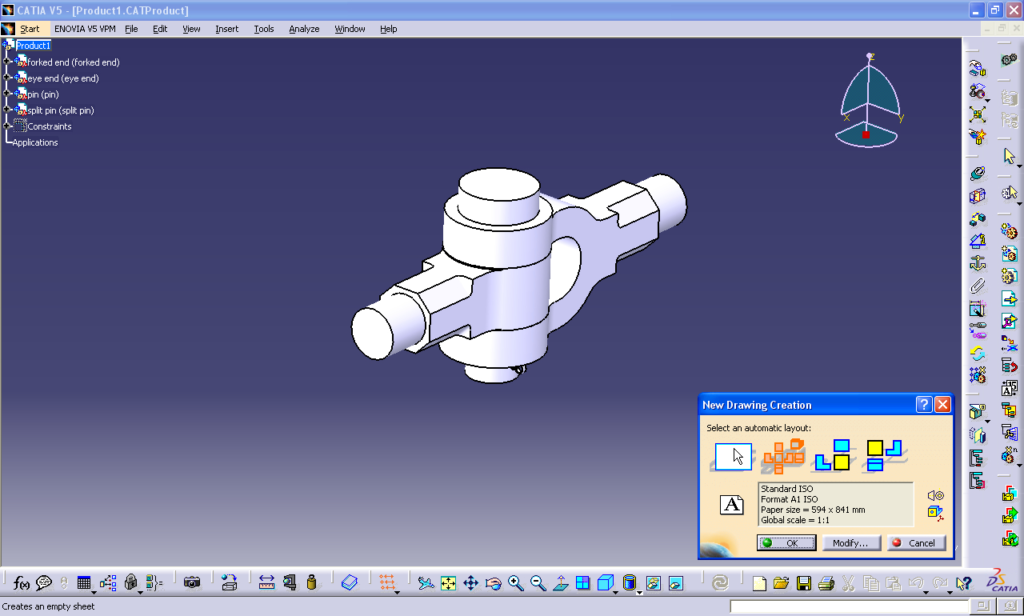The image size is (1024, 616).
Task: Click the Fit All In icon
Action: tap(448, 583)
